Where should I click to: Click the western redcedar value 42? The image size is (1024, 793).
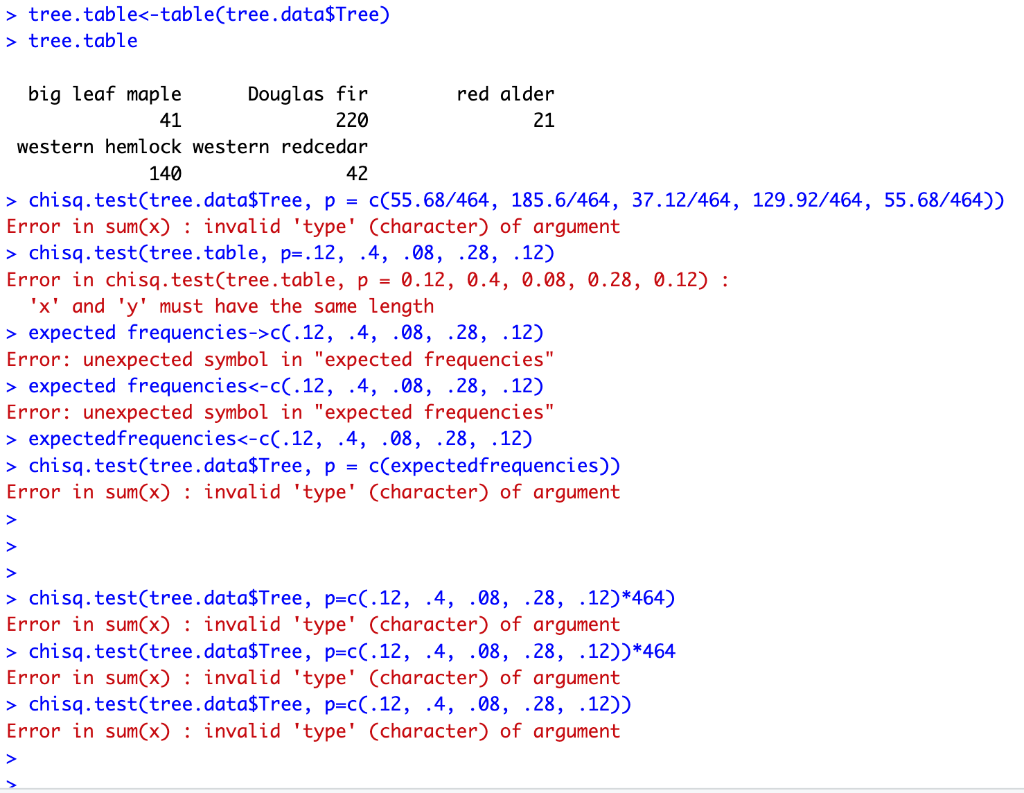click(359, 173)
